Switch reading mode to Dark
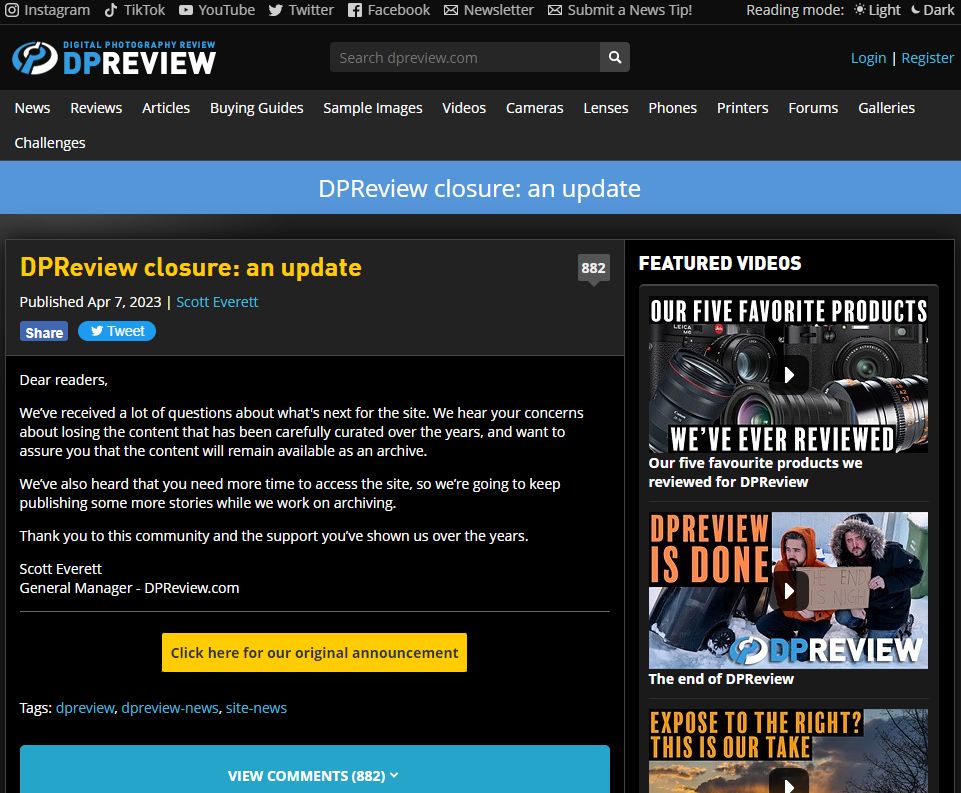The image size is (961, 793). [933, 10]
